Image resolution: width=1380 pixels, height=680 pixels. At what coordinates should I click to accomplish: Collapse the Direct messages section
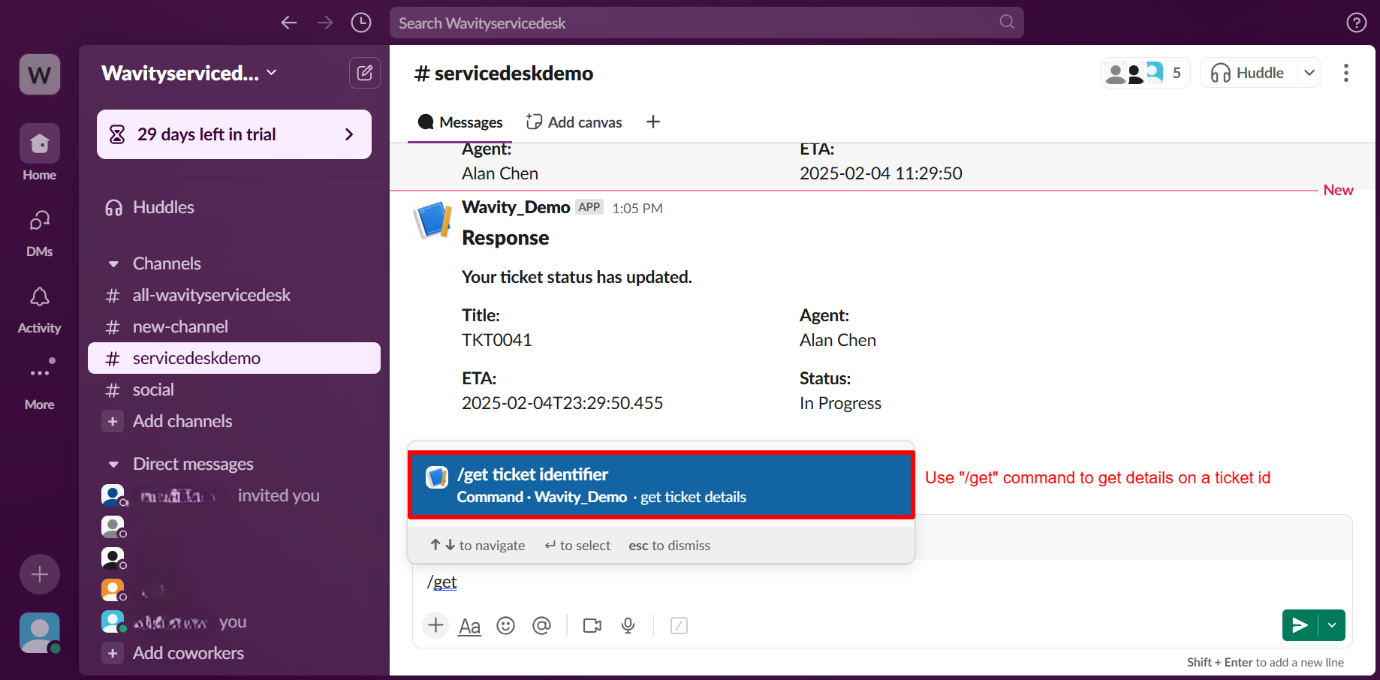coord(113,464)
